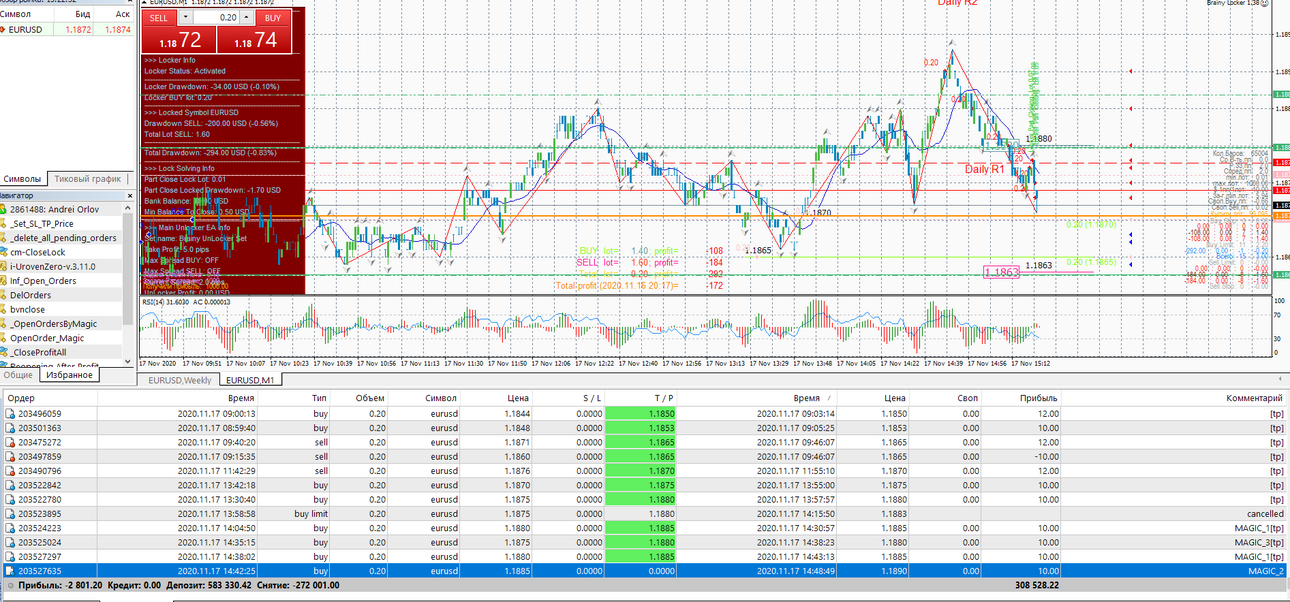Select the account icon for 2861488: Andrei Orlov
Viewport: 1290px width, 602px height.
pyautogui.click(x=4, y=209)
